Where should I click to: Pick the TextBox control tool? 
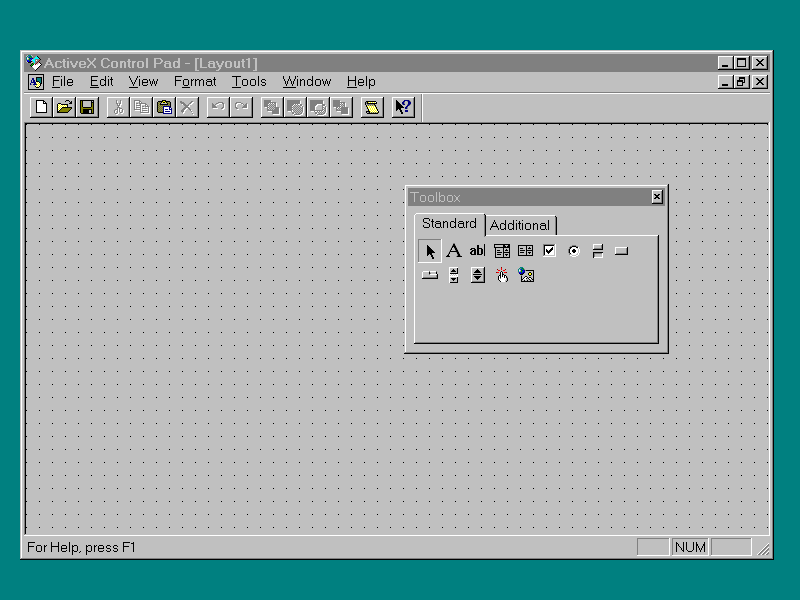pyautogui.click(x=477, y=251)
